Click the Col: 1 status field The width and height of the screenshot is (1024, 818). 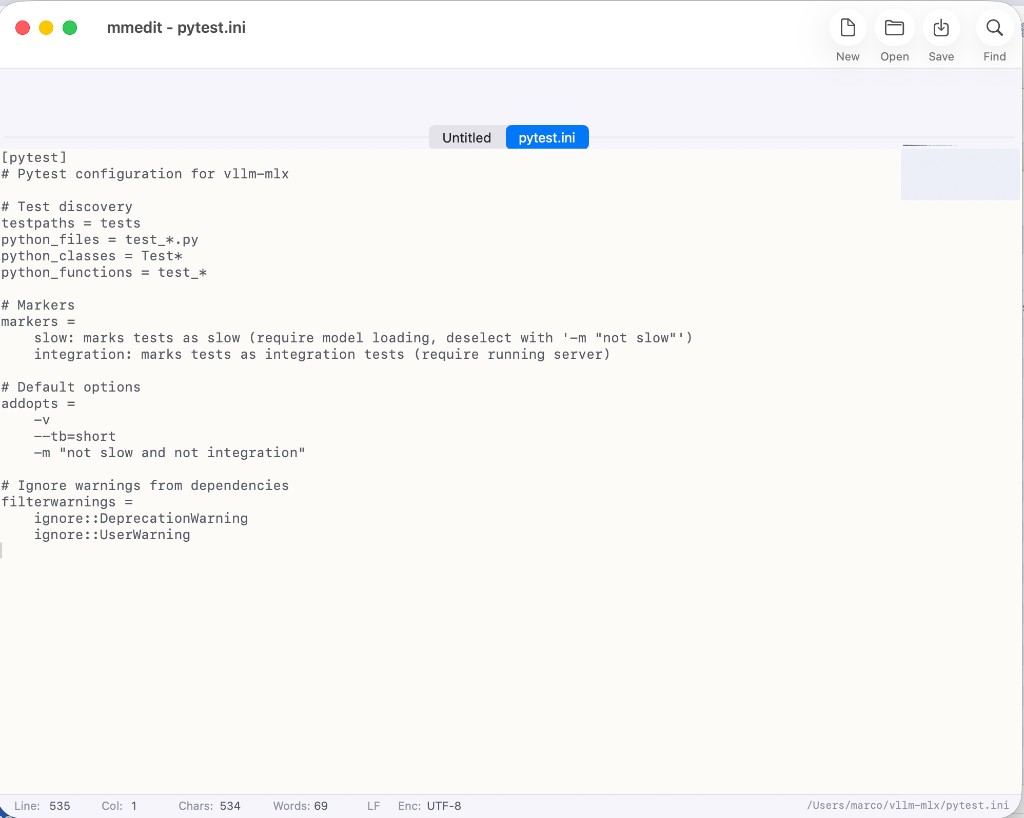pyautogui.click(x=118, y=805)
